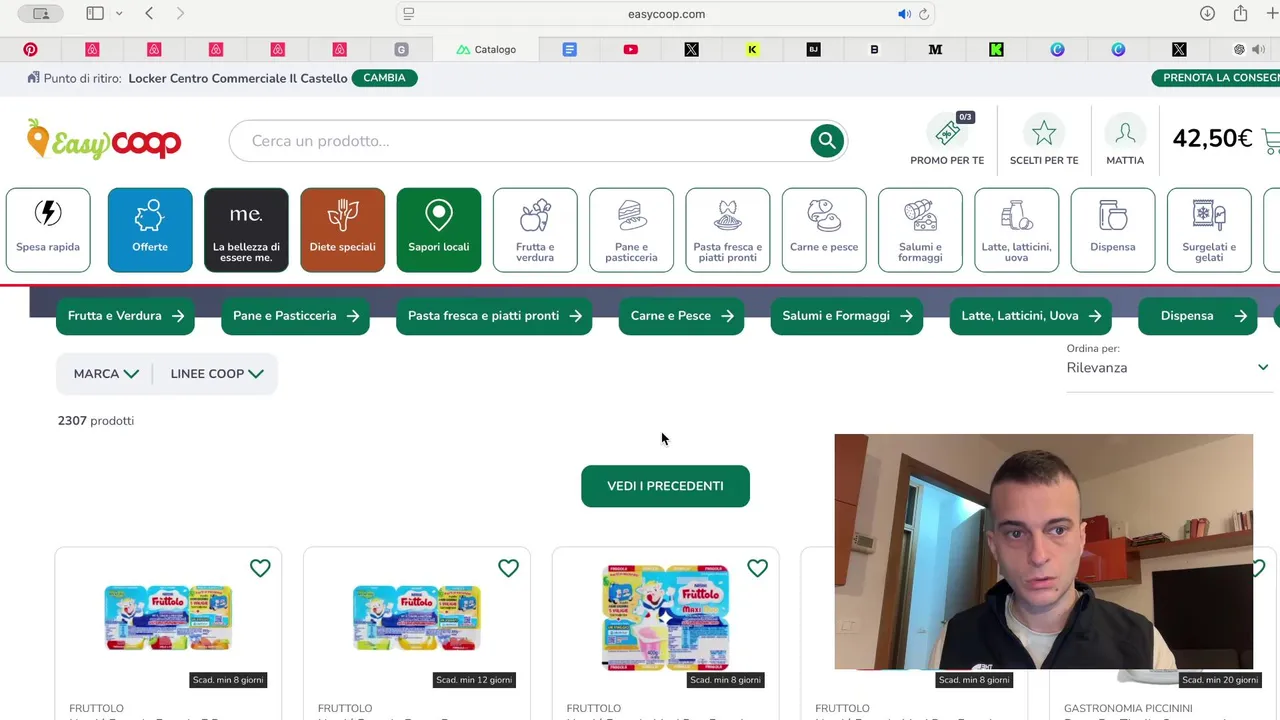Favorite the Fruttolo Maxi product
The height and width of the screenshot is (720, 1280).
757,568
